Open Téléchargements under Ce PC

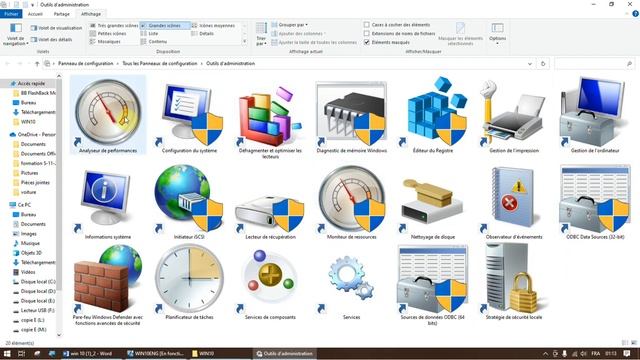(x=34, y=262)
